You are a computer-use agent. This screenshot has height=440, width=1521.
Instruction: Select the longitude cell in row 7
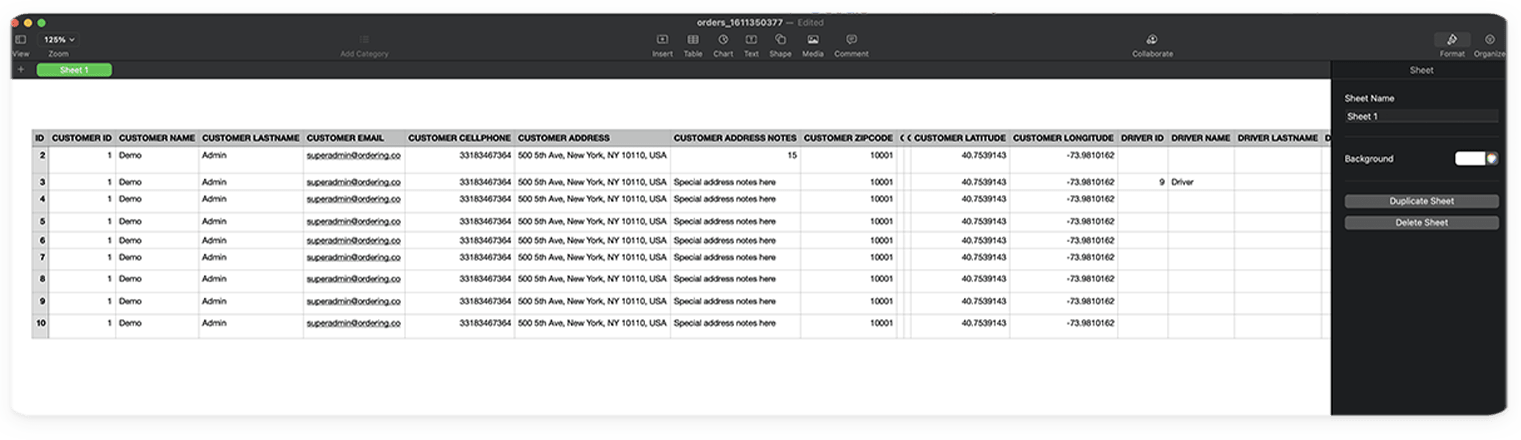(x=1064, y=258)
